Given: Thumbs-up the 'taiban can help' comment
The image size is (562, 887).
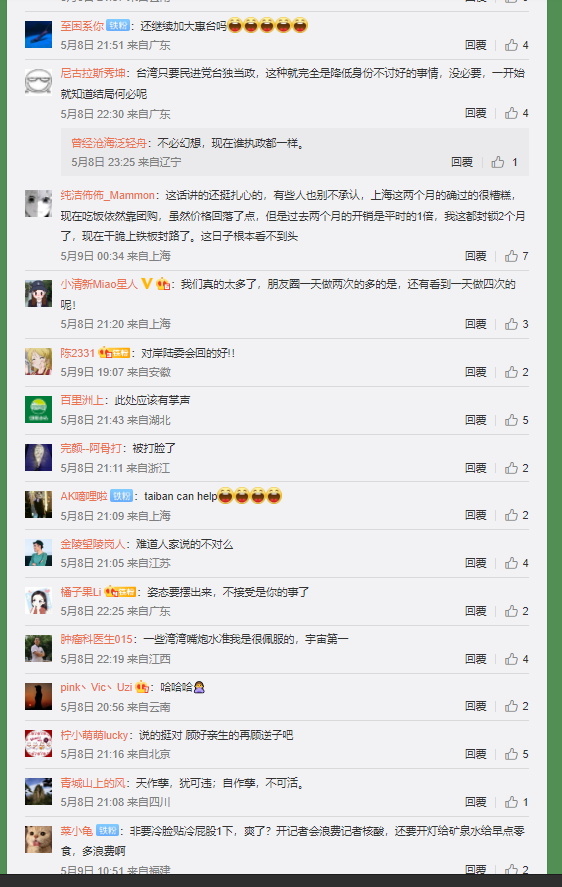Looking at the screenshot, I should click(x=512, y=515).
